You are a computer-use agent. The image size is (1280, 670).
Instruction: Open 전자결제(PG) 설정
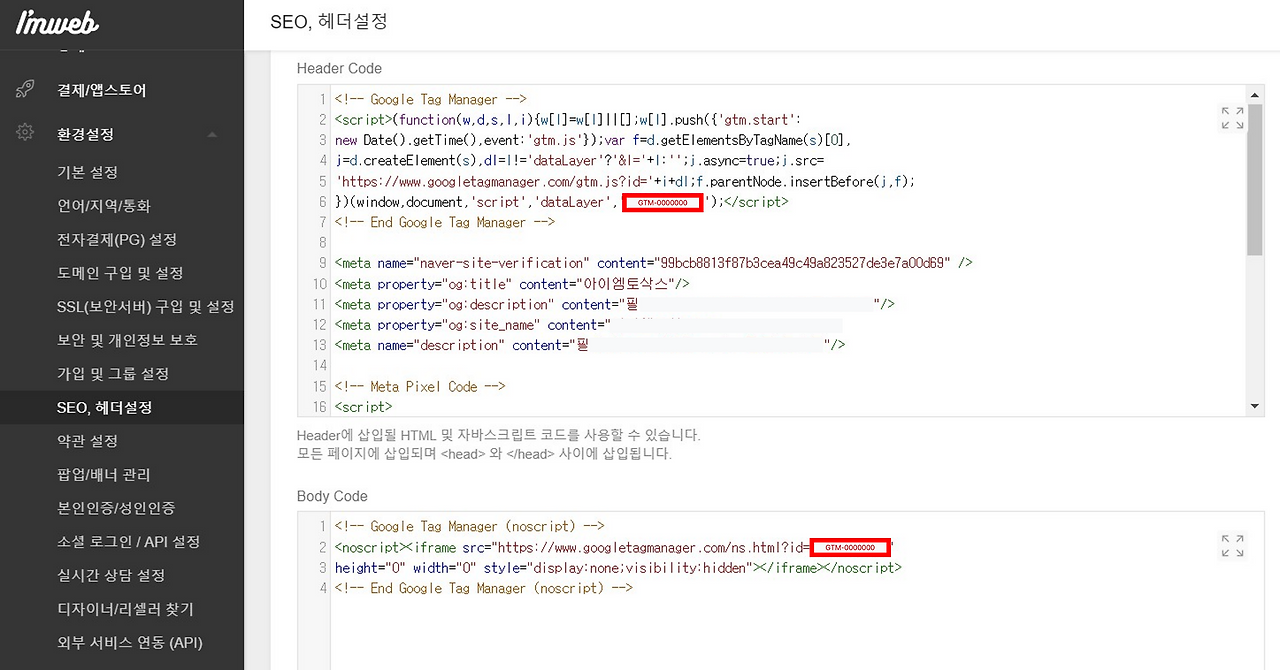click(x=117, y=240)
